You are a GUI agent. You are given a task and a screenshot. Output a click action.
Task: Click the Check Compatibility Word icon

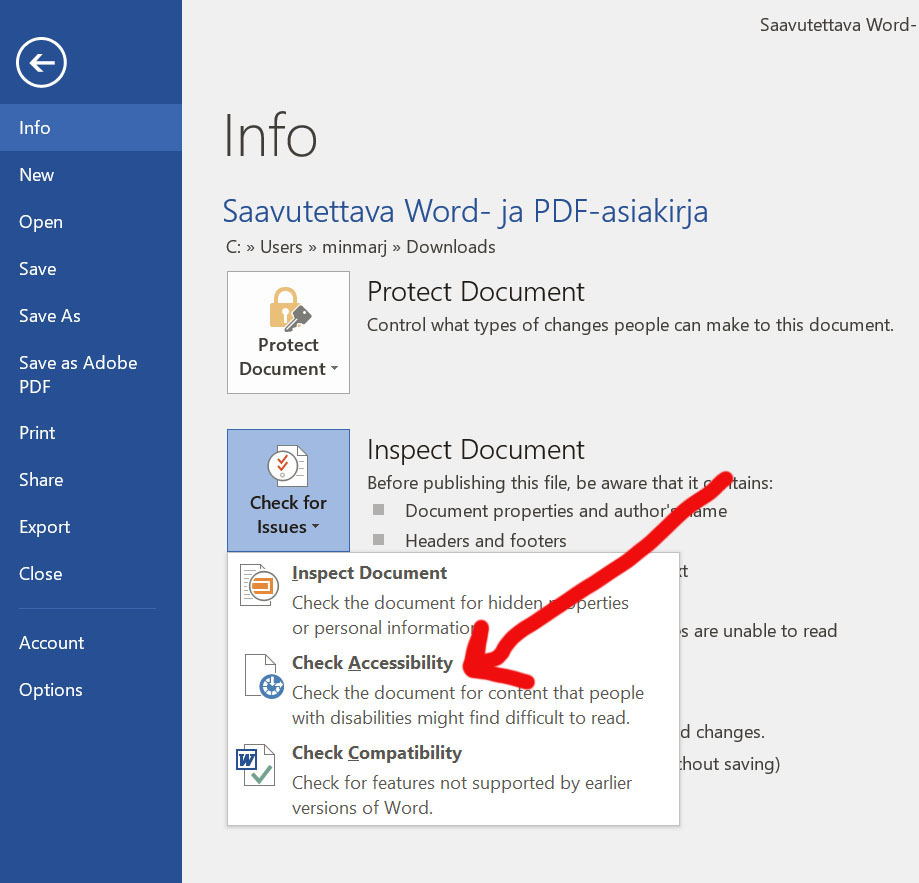pos(256,765)
